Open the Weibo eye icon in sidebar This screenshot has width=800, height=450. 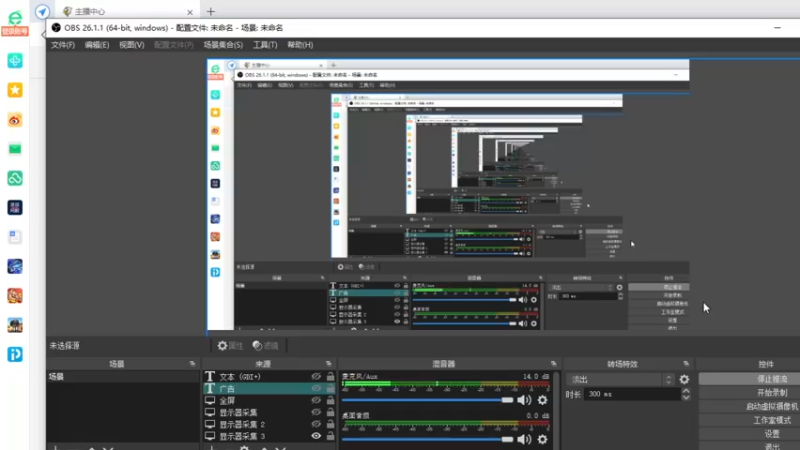15,120
